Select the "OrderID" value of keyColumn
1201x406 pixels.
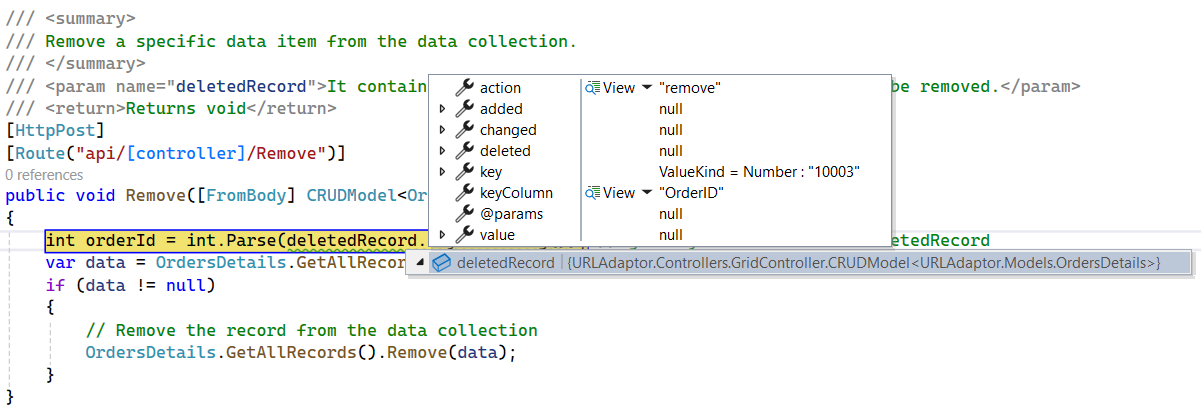691,193
